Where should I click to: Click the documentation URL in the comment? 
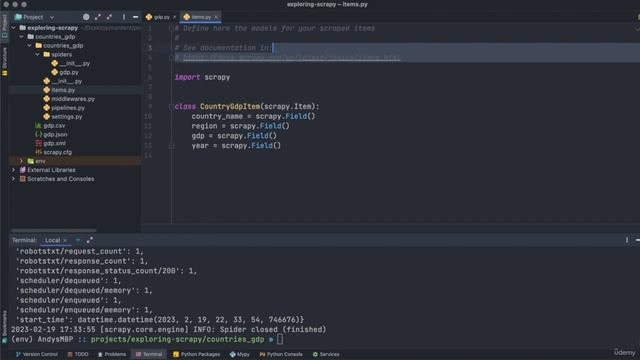click(x=291, y=58)
